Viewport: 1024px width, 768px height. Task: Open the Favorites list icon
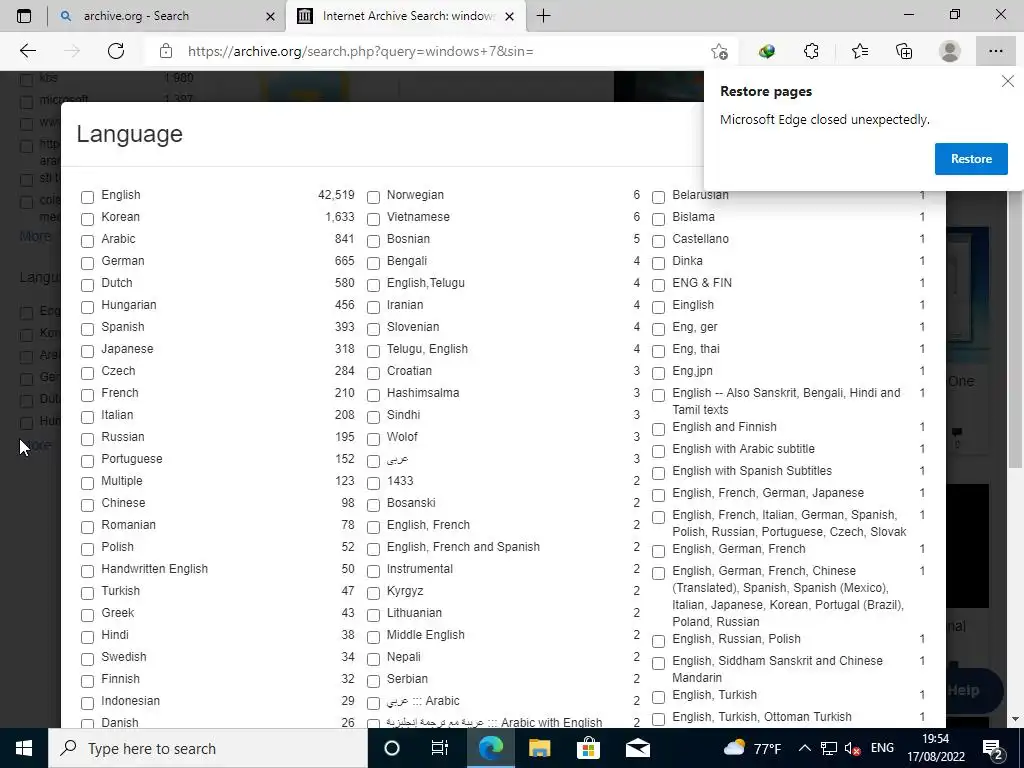(859, 51)
